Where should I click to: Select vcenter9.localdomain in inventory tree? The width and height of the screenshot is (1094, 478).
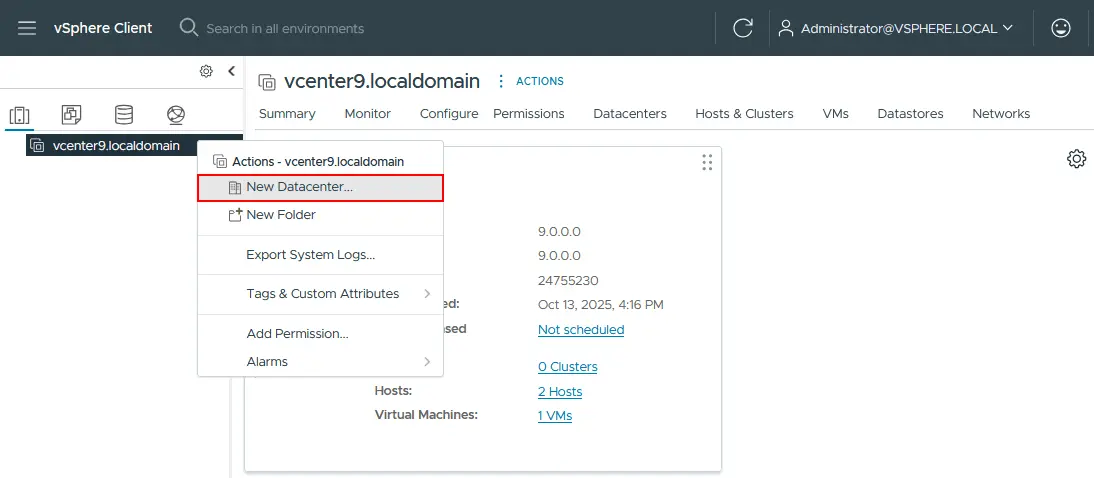tap(135, 145)
